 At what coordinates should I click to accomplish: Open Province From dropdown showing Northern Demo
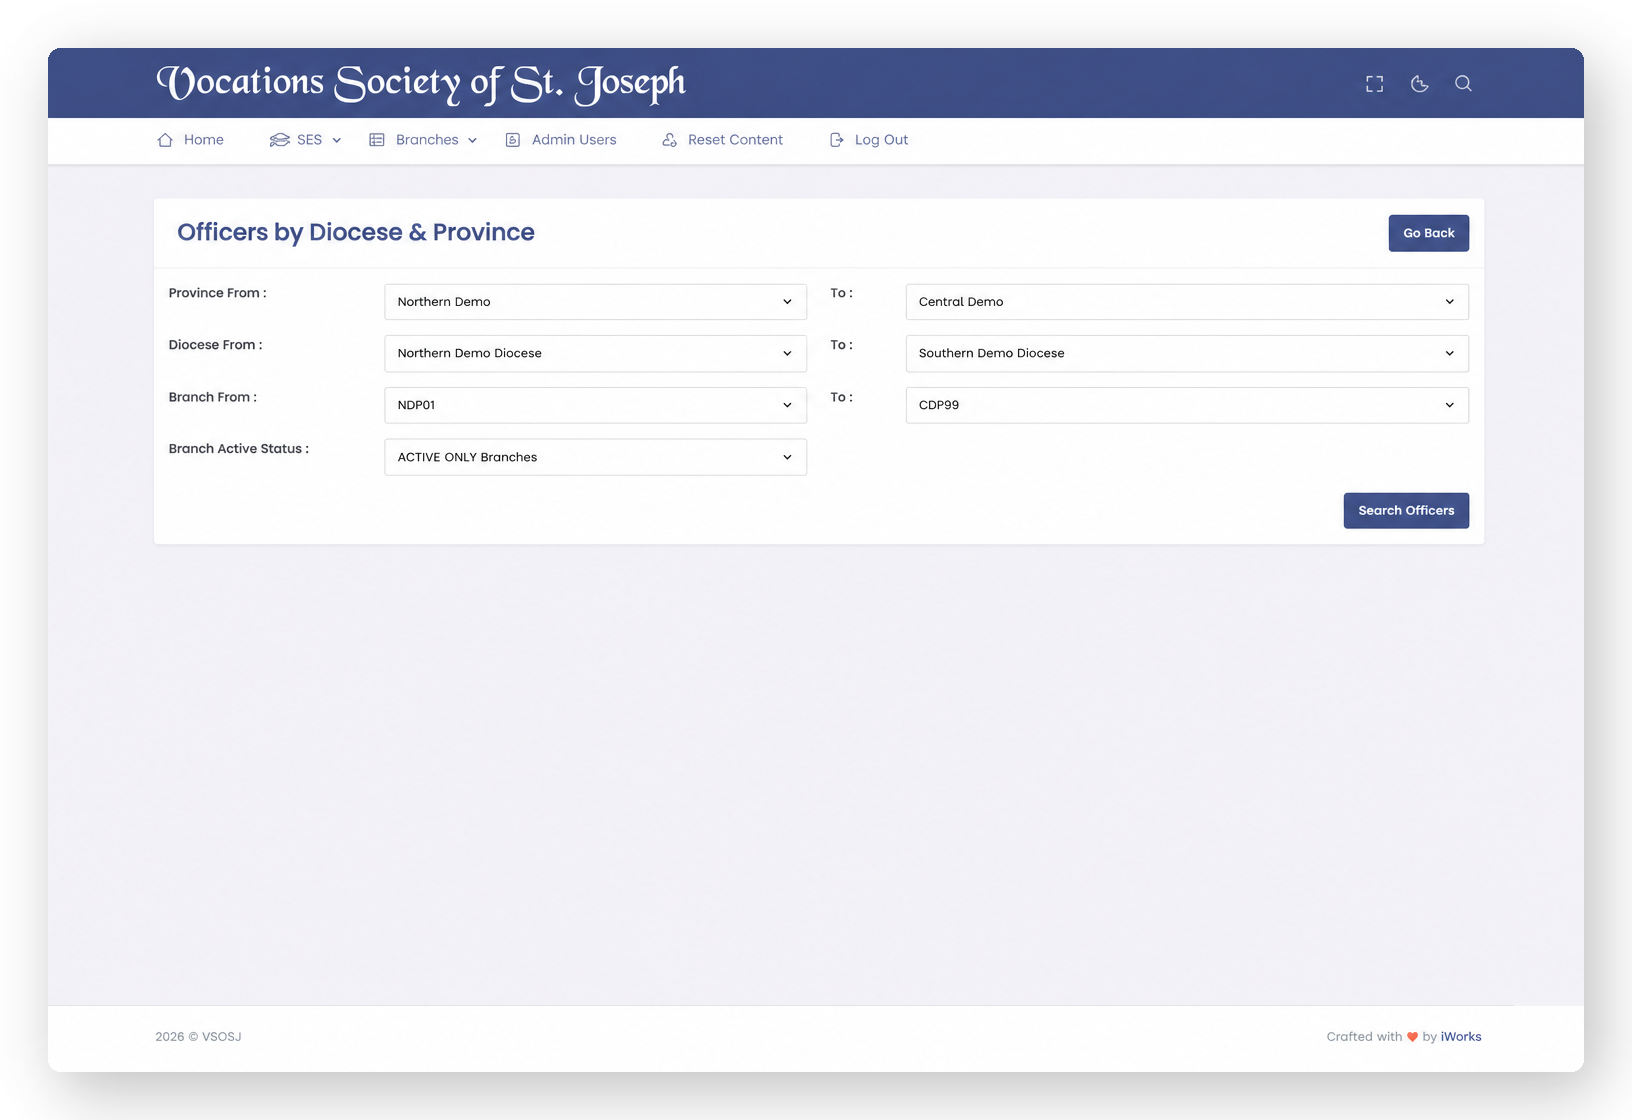[595, 302]
